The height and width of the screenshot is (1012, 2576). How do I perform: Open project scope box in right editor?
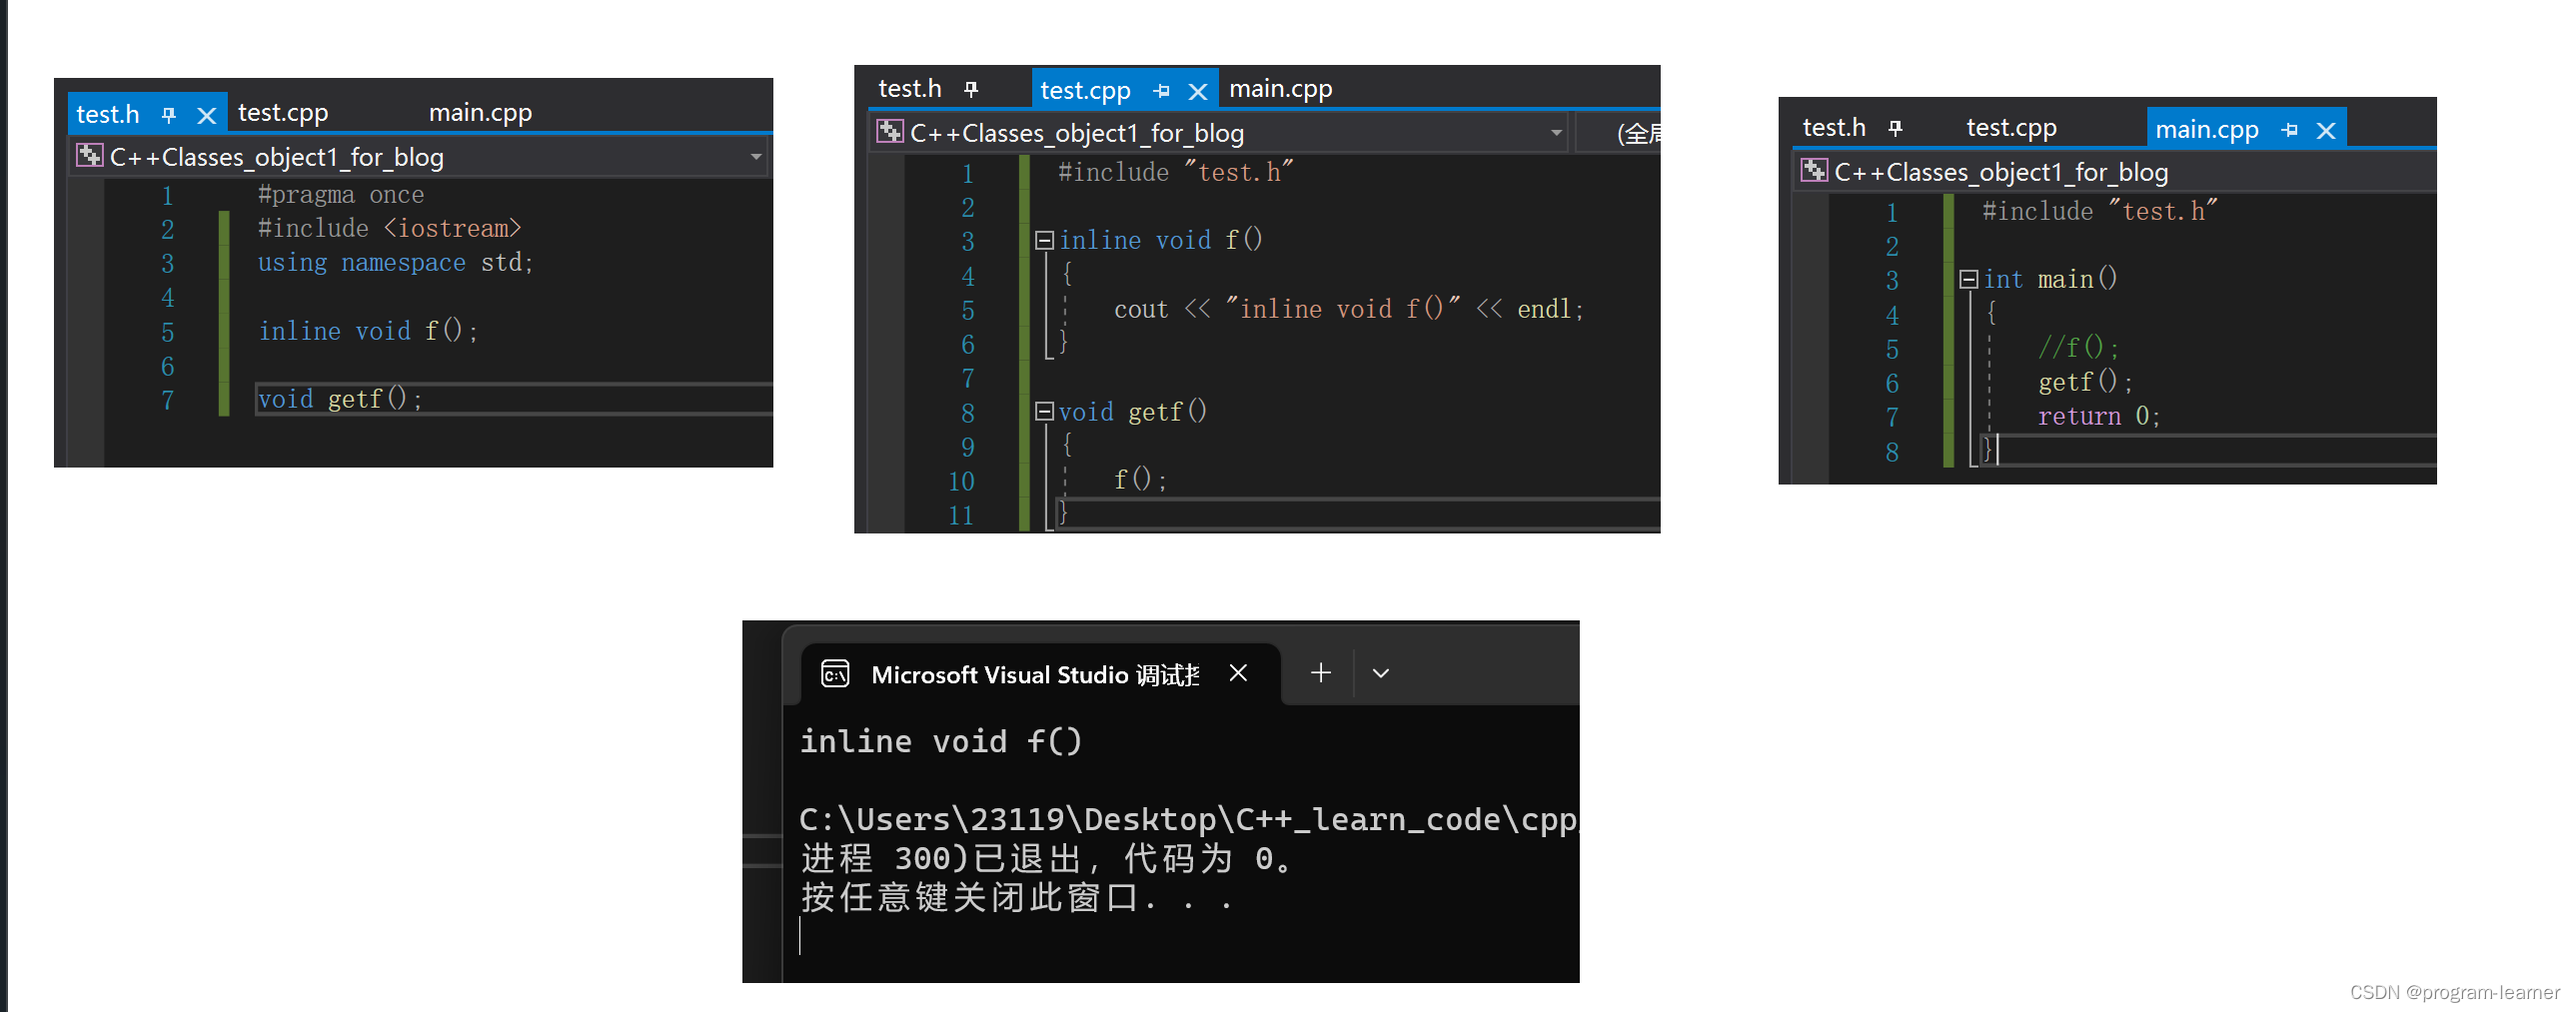[2115, 172]
